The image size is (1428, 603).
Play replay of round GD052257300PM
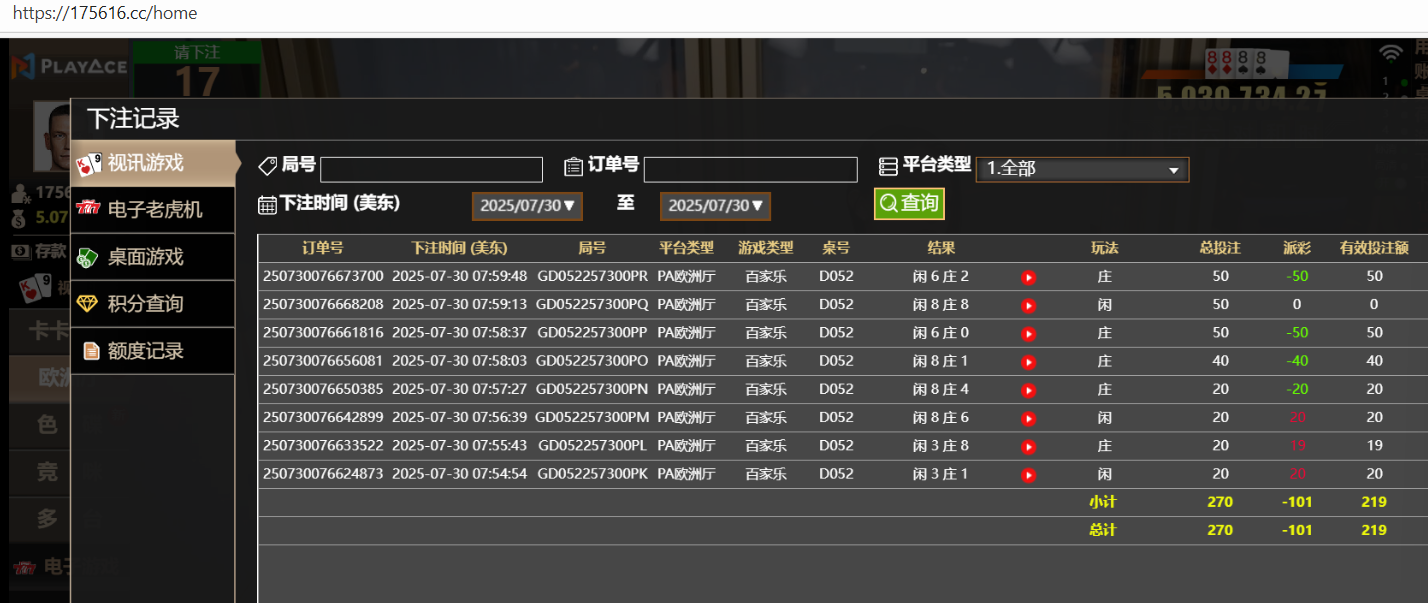point(1028,418)
